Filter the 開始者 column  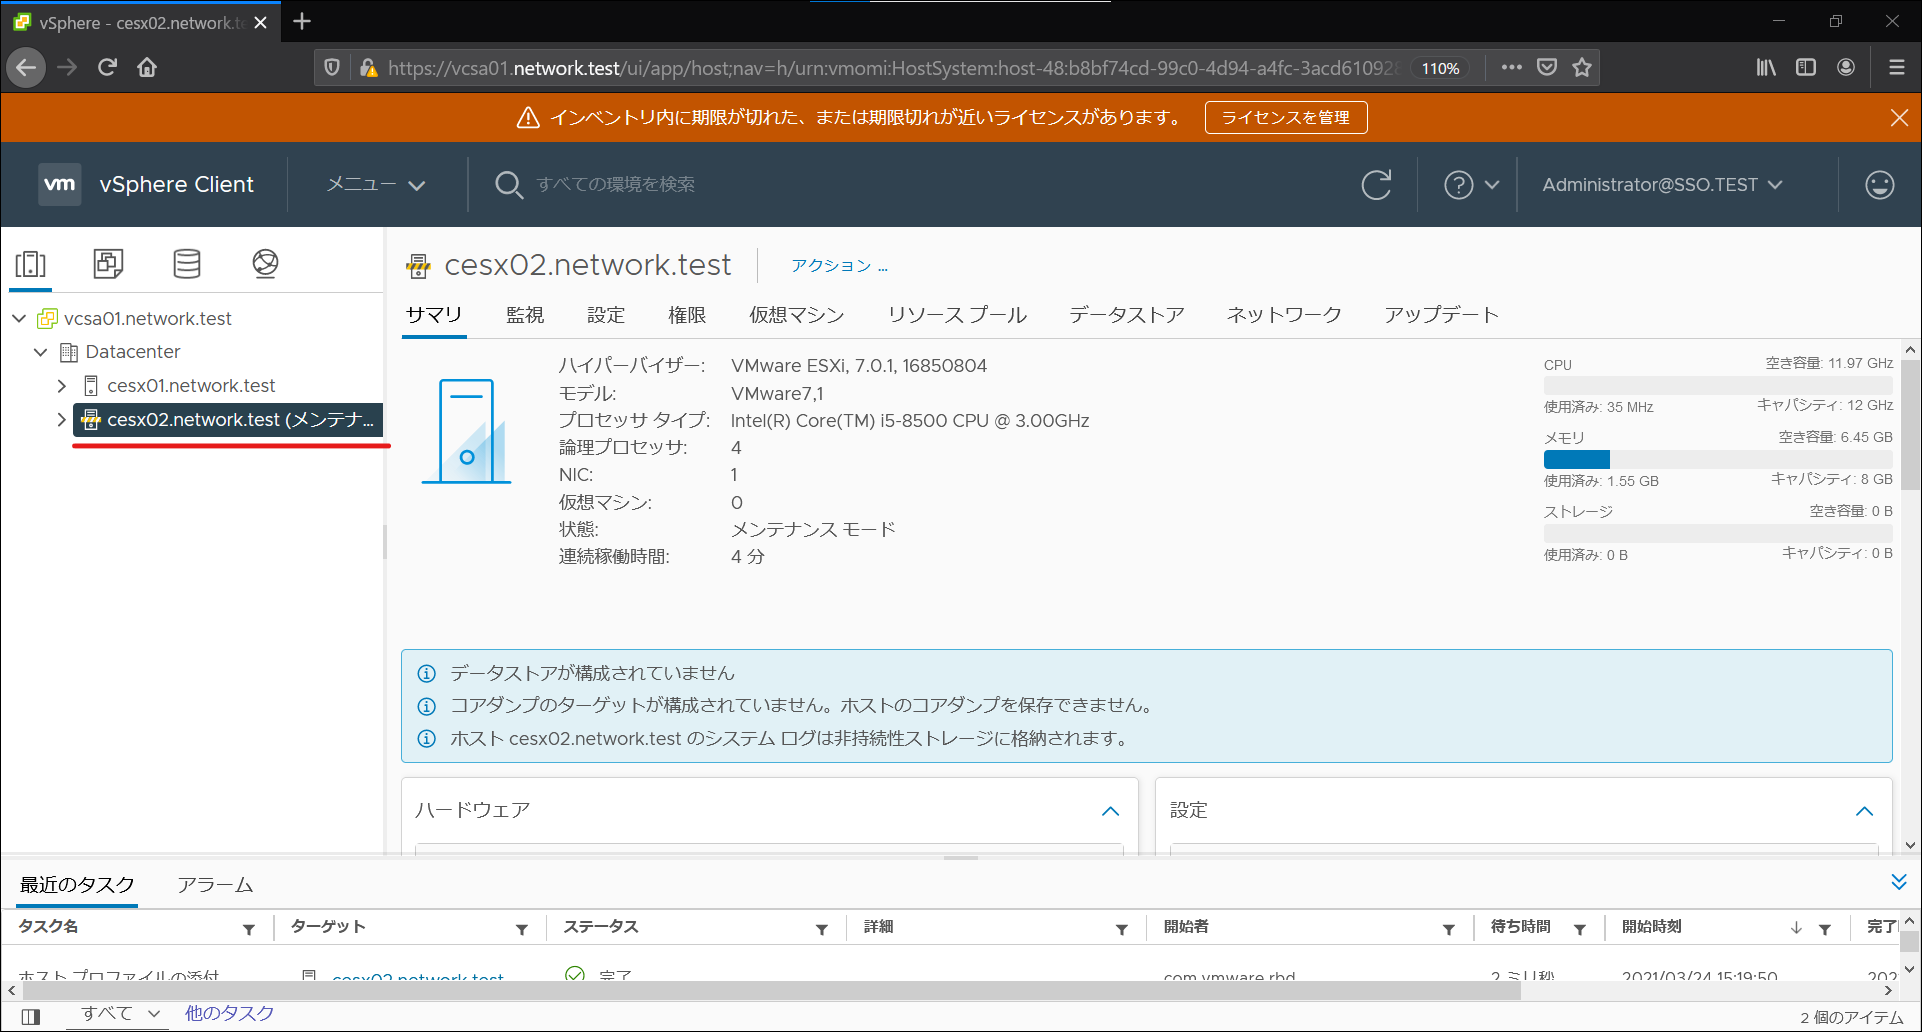[1448, 929]
